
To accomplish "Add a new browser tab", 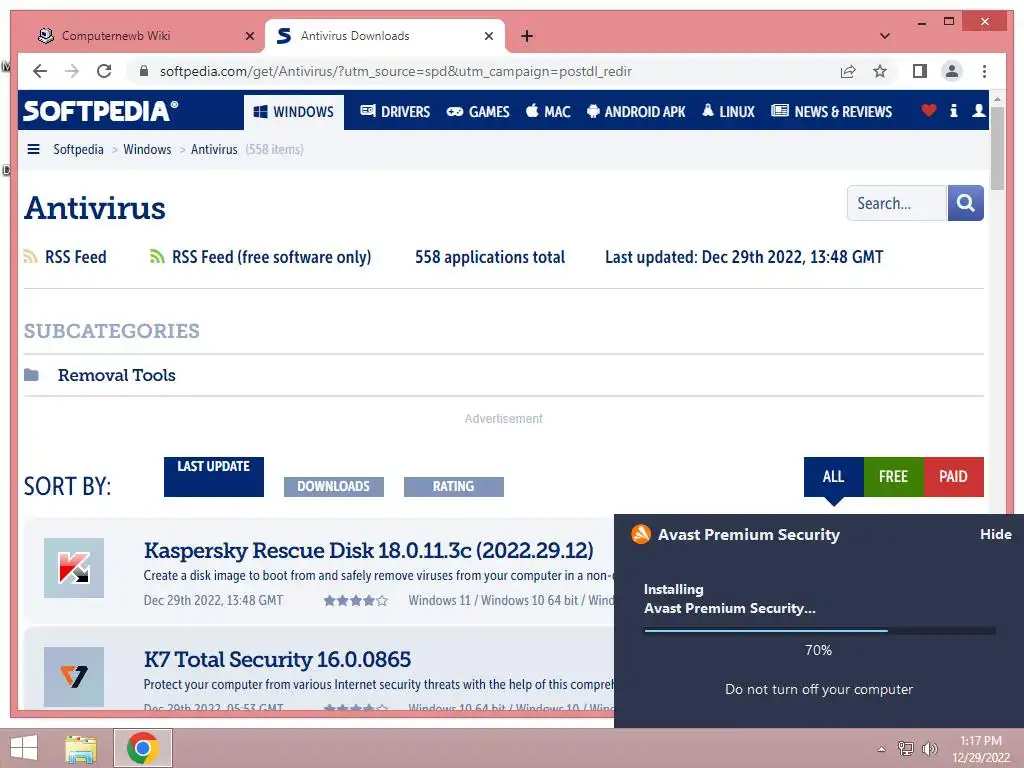I will coord(527,36).
